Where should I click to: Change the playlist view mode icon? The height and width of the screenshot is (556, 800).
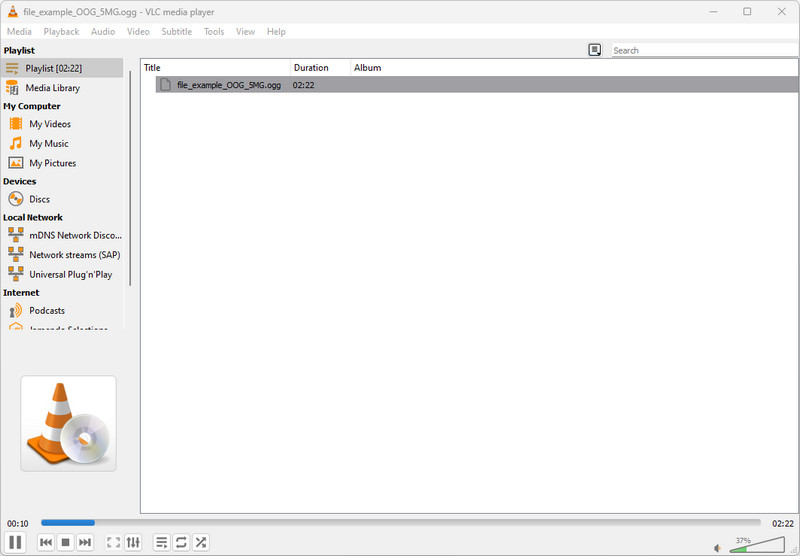[594, 50]
